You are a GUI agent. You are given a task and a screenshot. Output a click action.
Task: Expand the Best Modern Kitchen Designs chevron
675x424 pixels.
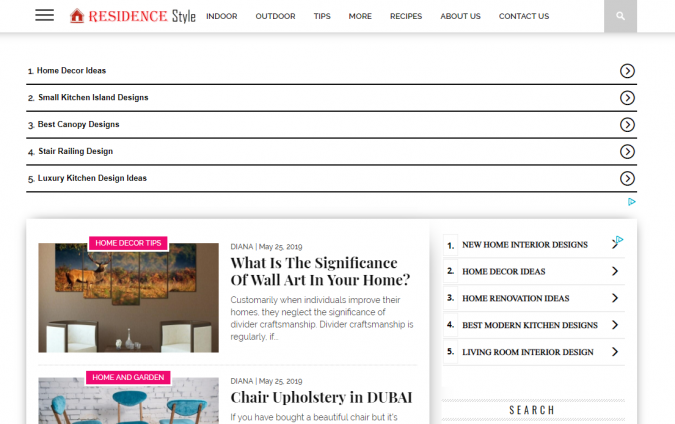(x=615, y=325)
